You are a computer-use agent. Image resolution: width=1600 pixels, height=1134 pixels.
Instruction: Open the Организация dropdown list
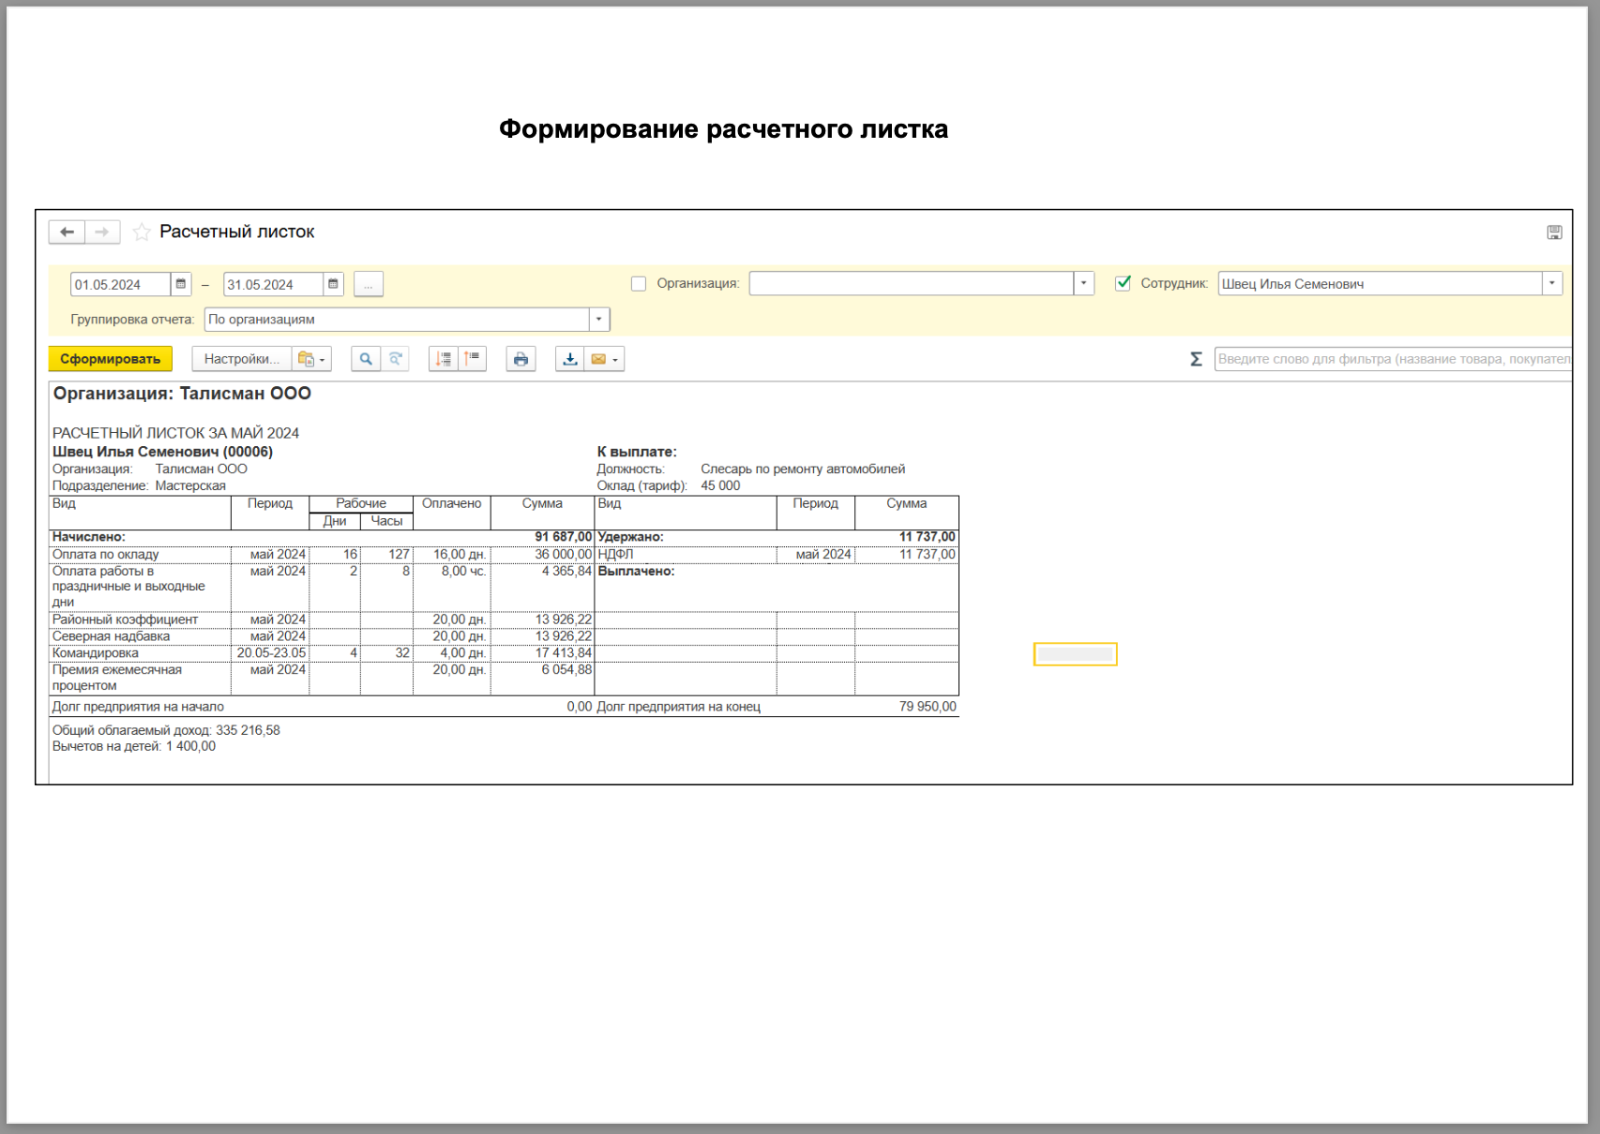pos(1083,284)
